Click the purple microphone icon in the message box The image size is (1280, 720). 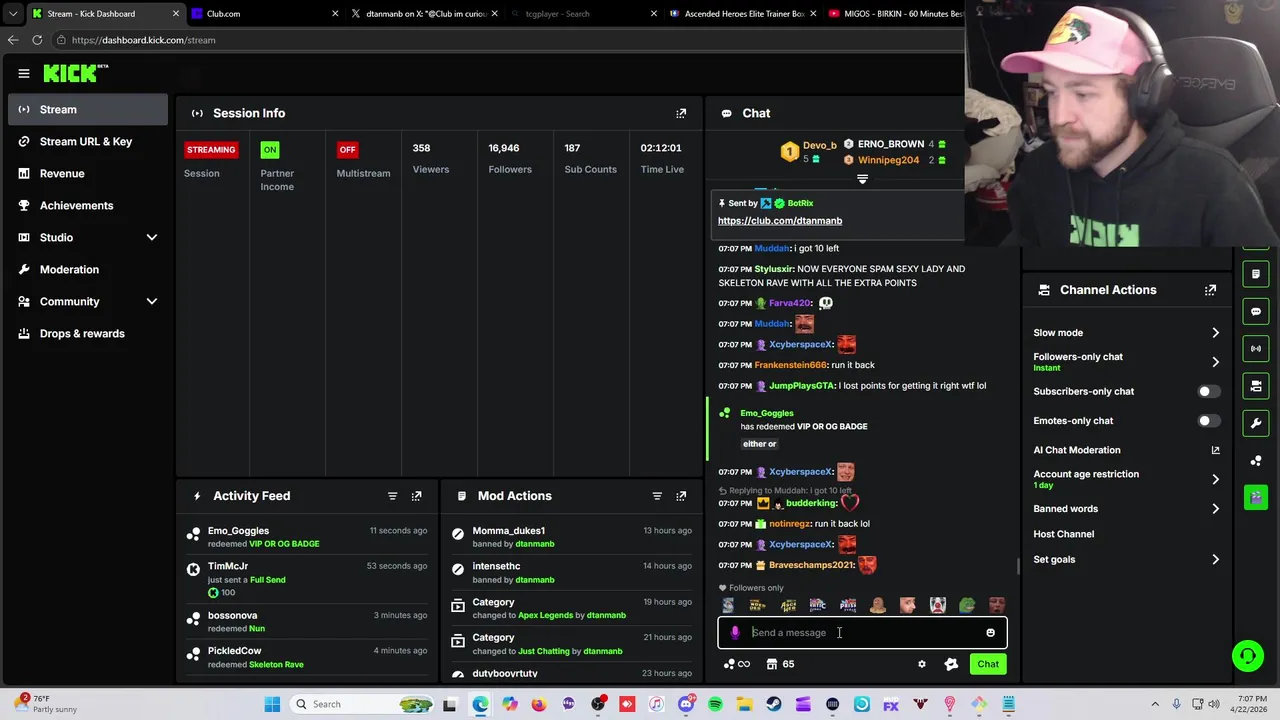click(x=736, y=632)
